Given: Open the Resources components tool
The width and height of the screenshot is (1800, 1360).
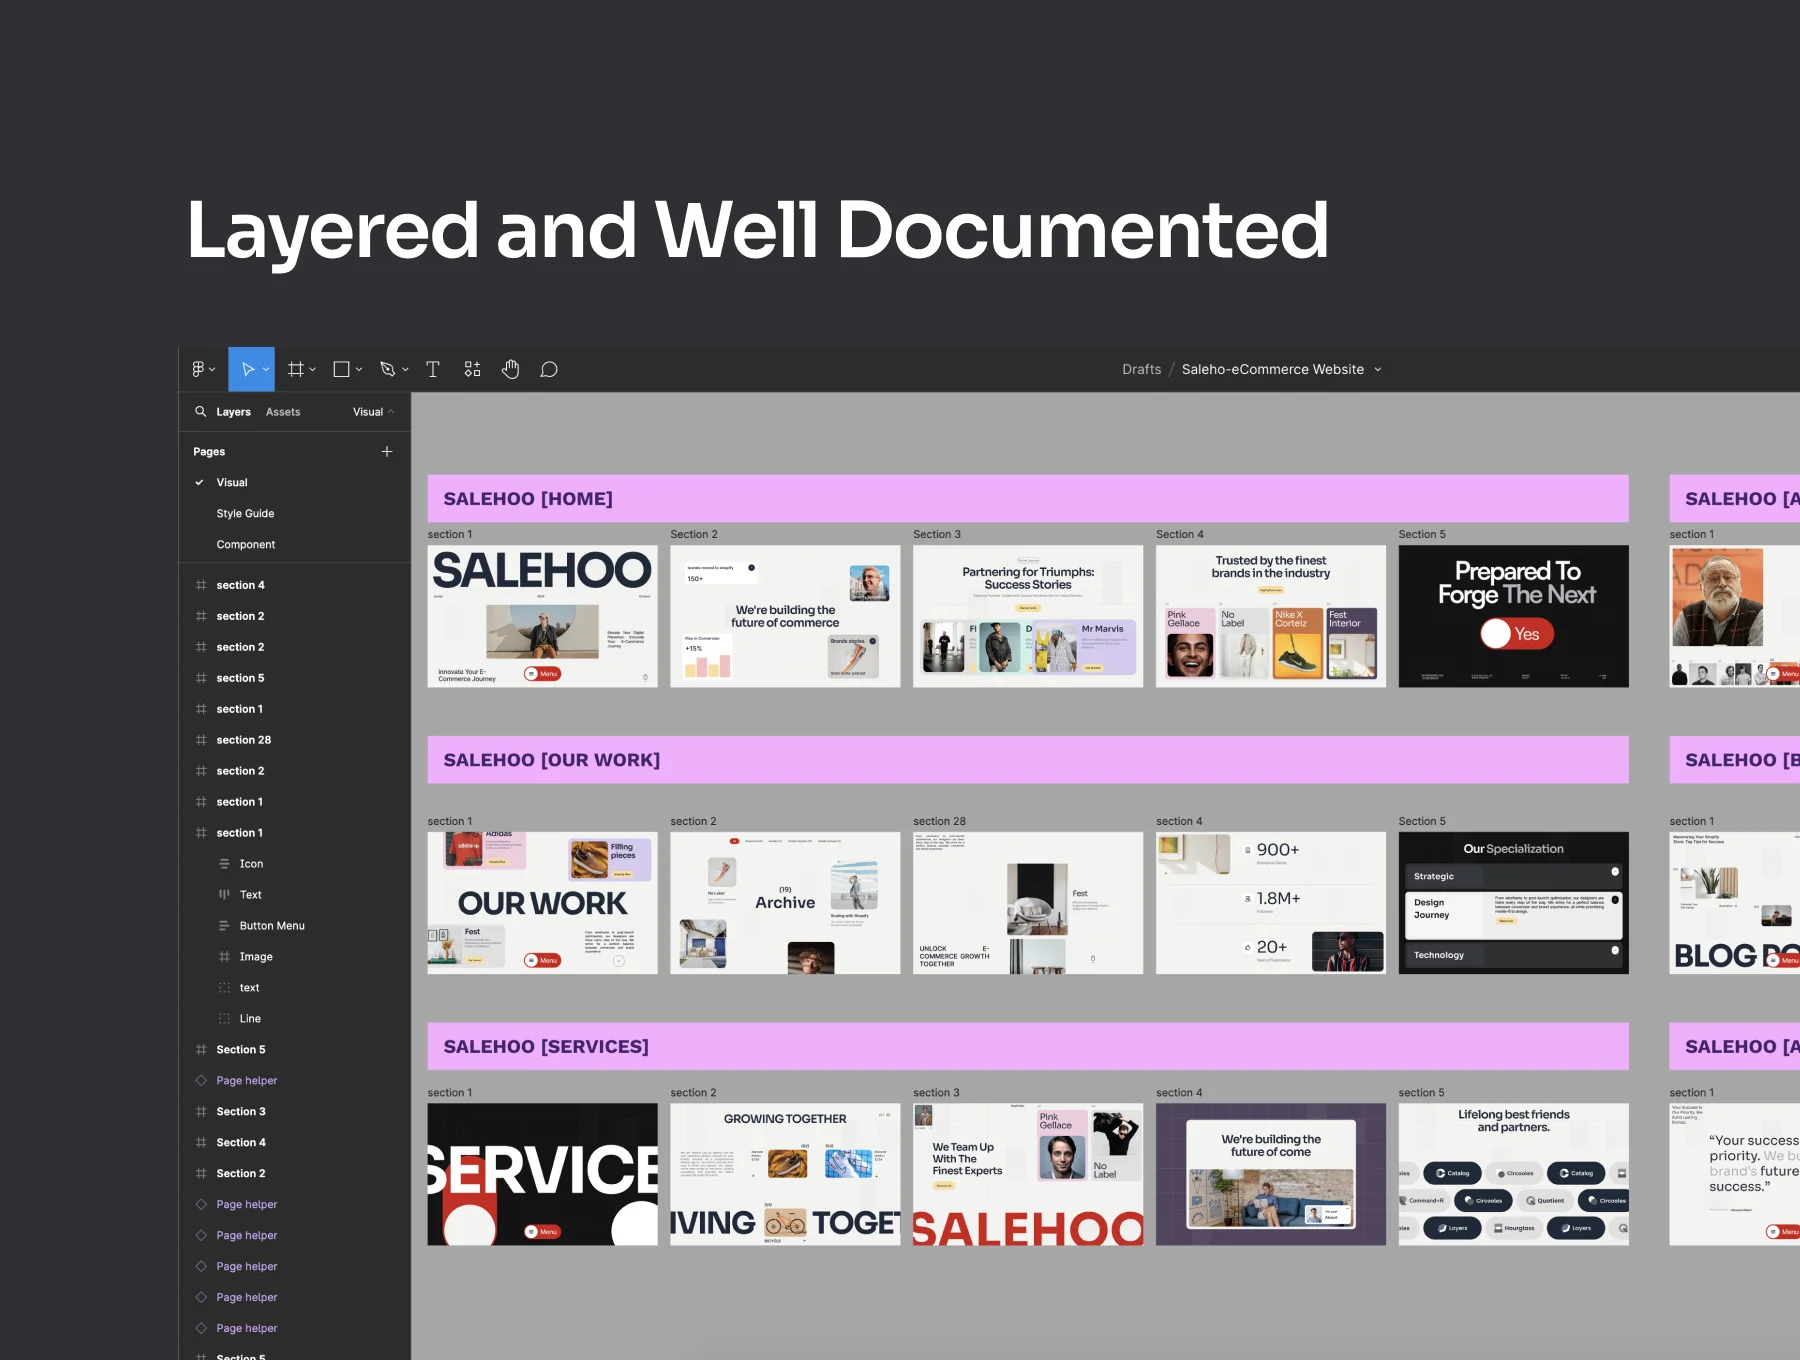Looking at the screenshot, I should coord(472,369).
